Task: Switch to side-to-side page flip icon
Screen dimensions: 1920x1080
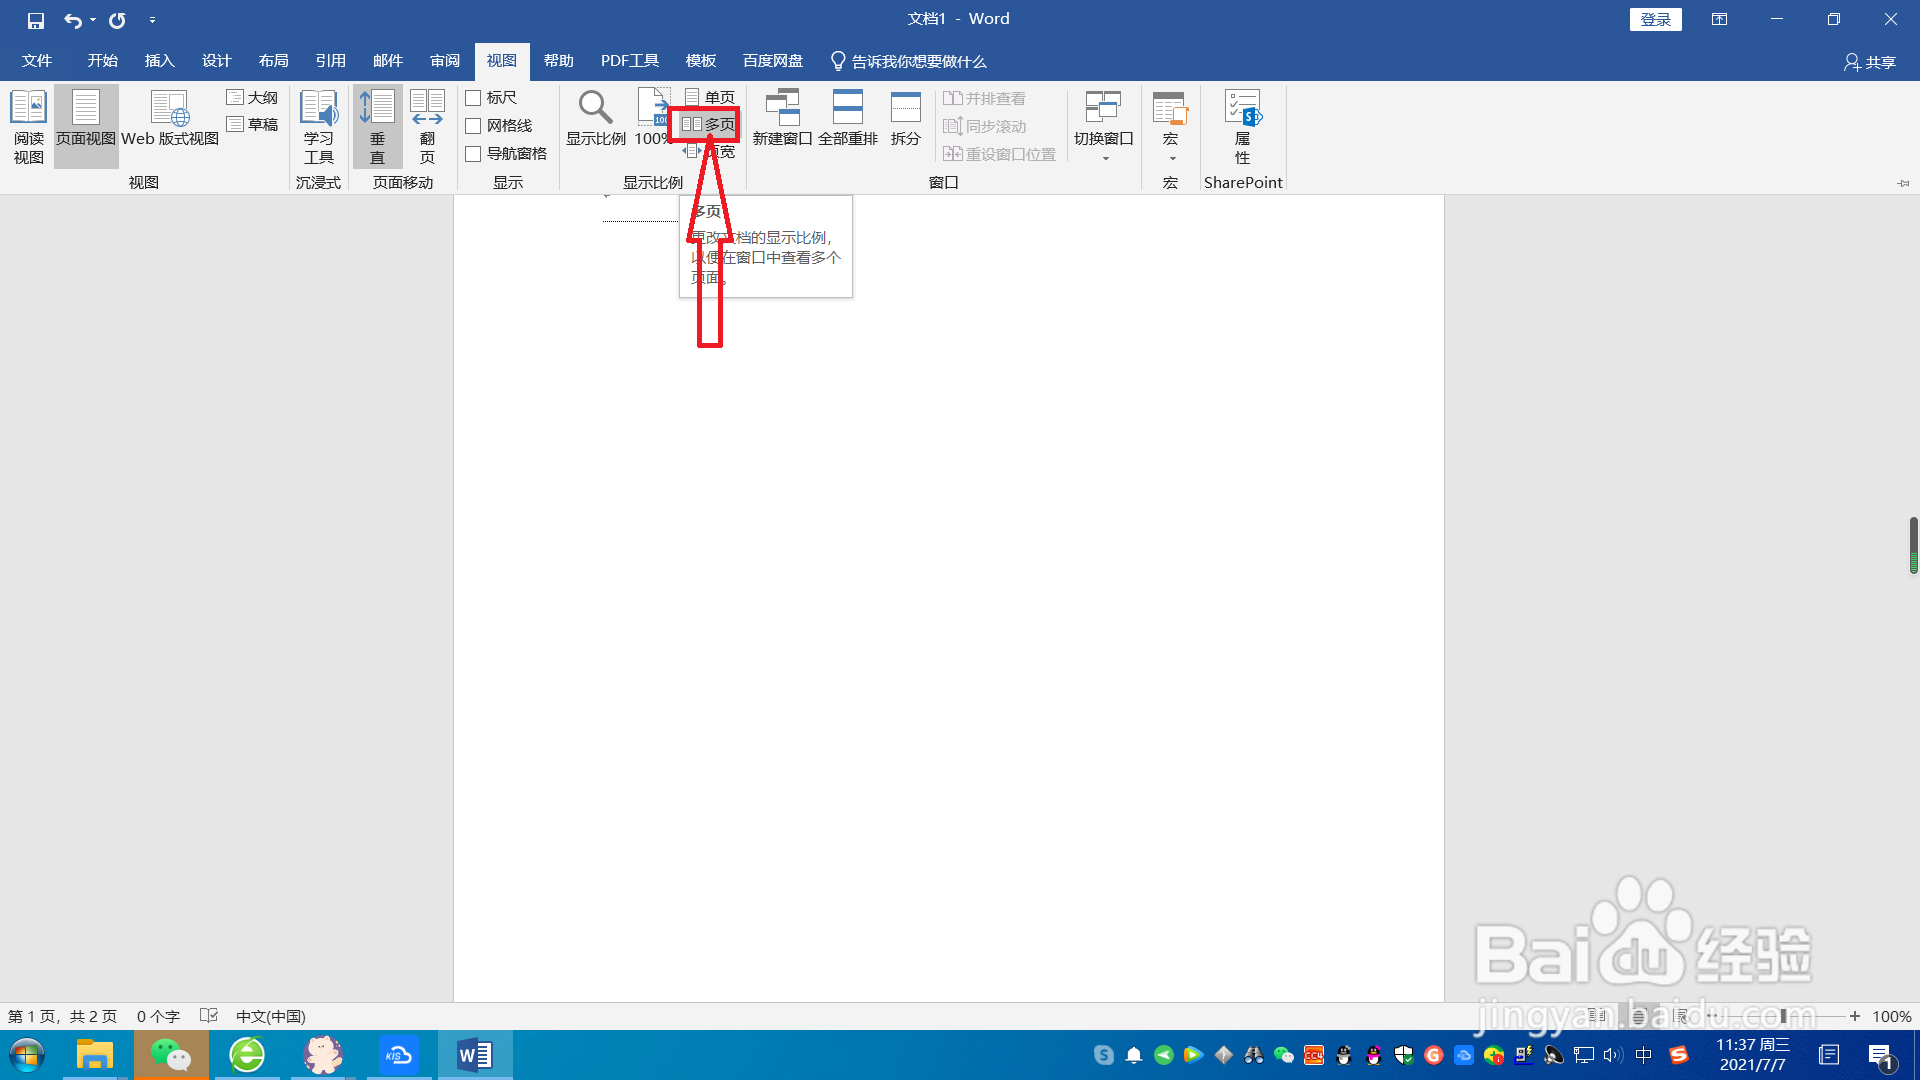Action: click(427, 126)
